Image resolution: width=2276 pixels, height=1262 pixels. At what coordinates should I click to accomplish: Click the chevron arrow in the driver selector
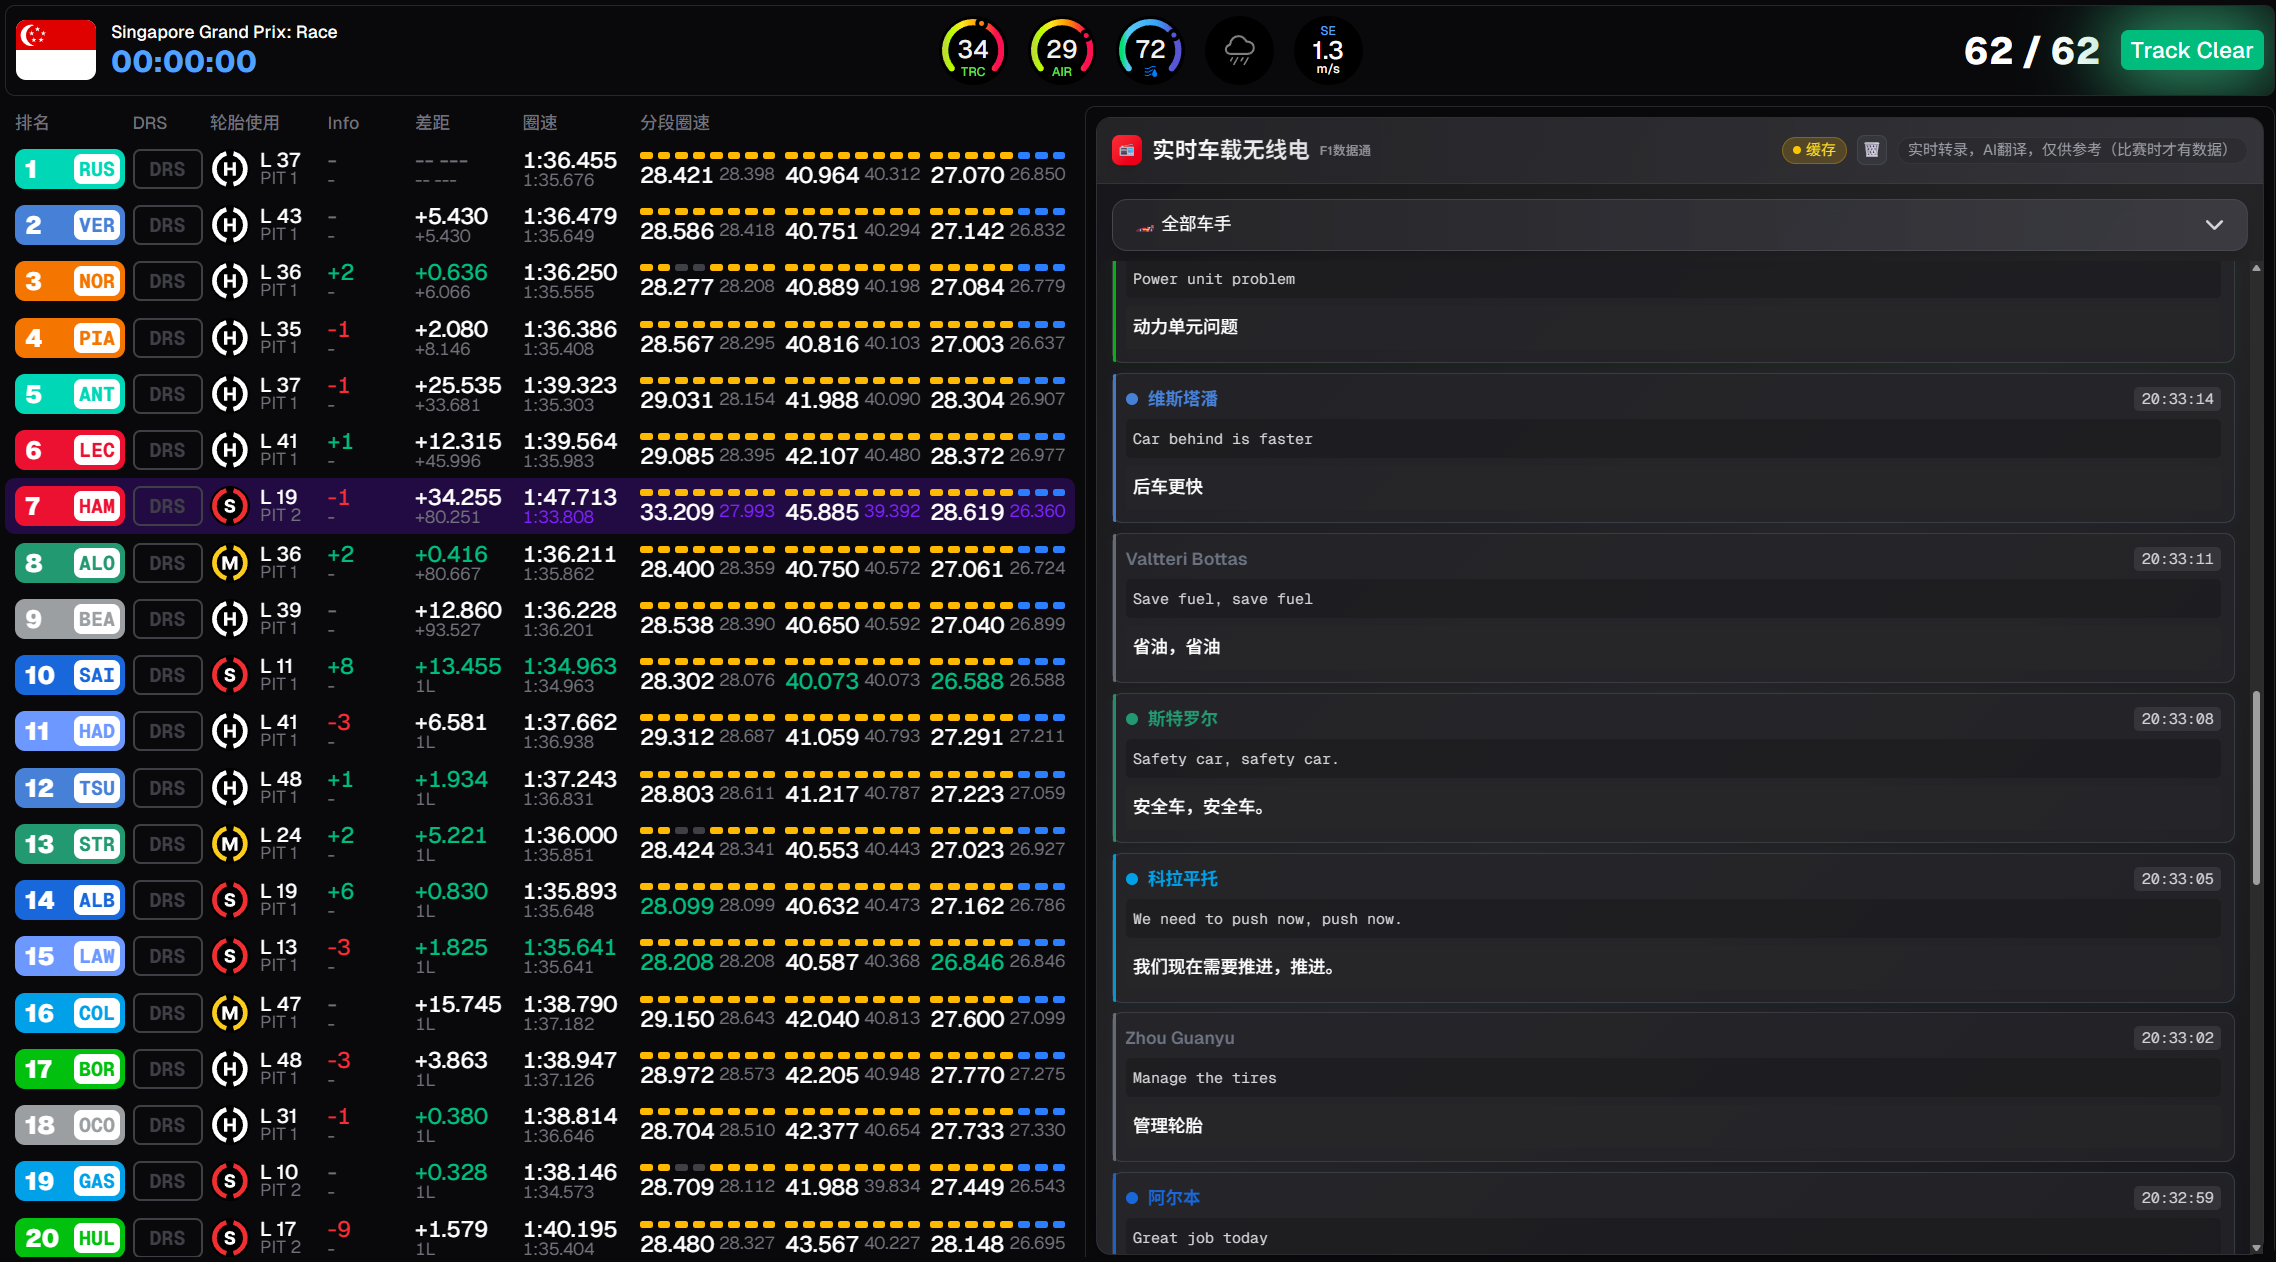click(x=2214, y=224)
